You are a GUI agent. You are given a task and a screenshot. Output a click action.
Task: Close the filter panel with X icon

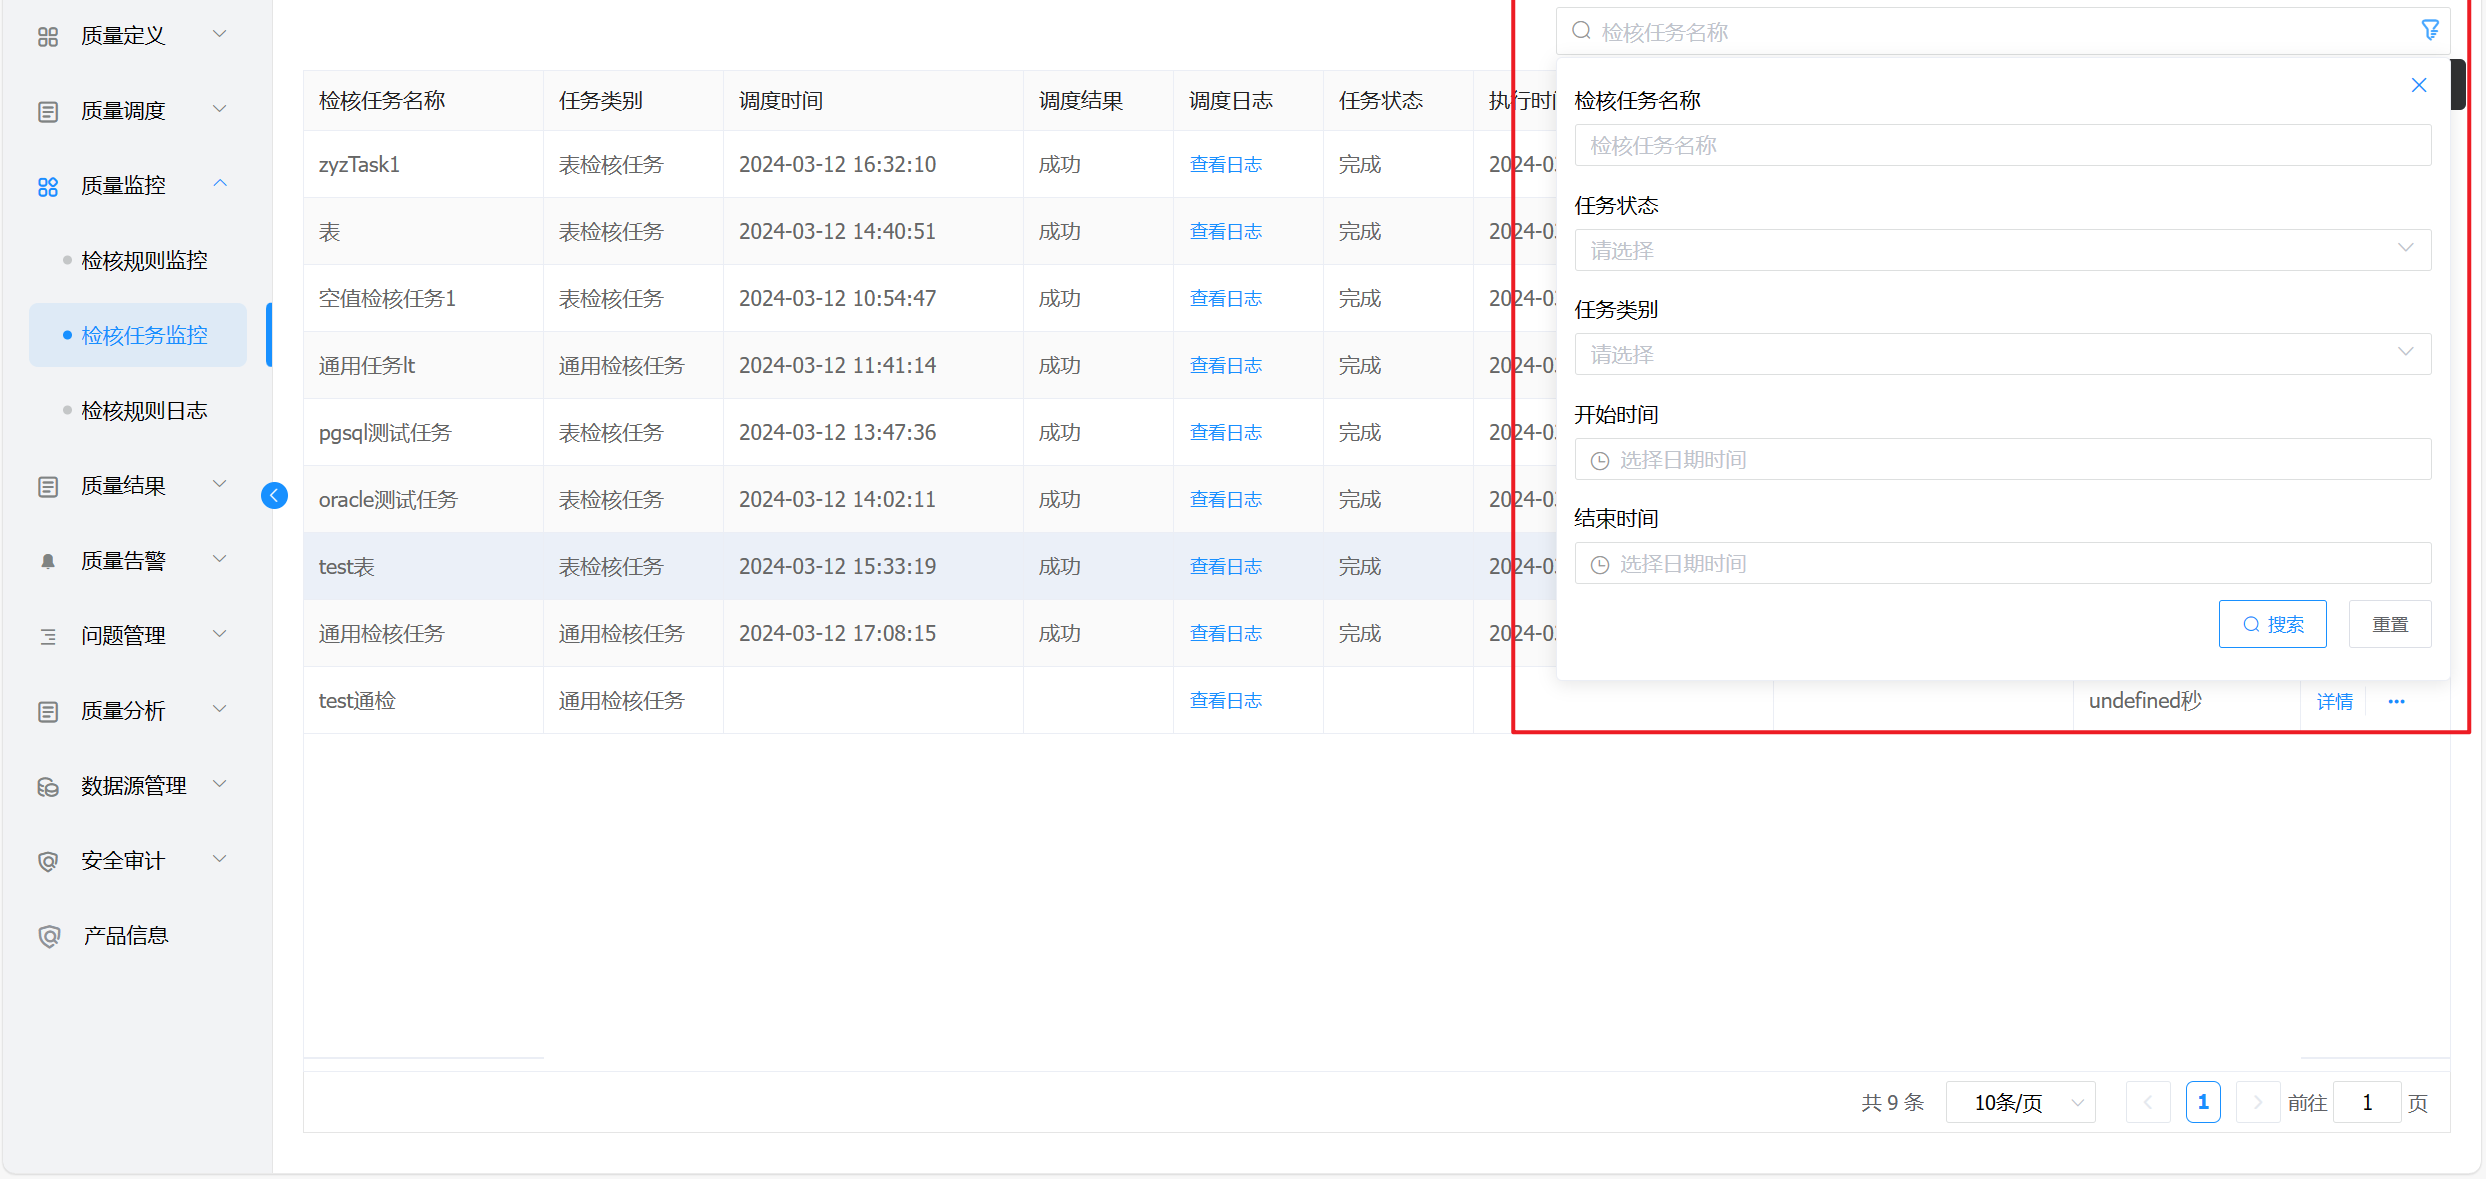point(2418,85)
